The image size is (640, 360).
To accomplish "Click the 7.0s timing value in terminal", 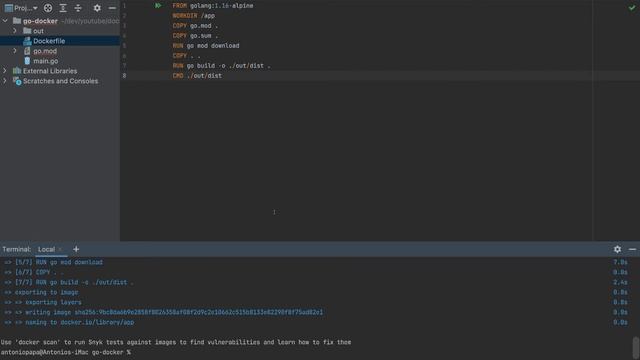I will [x=620, y=262].
